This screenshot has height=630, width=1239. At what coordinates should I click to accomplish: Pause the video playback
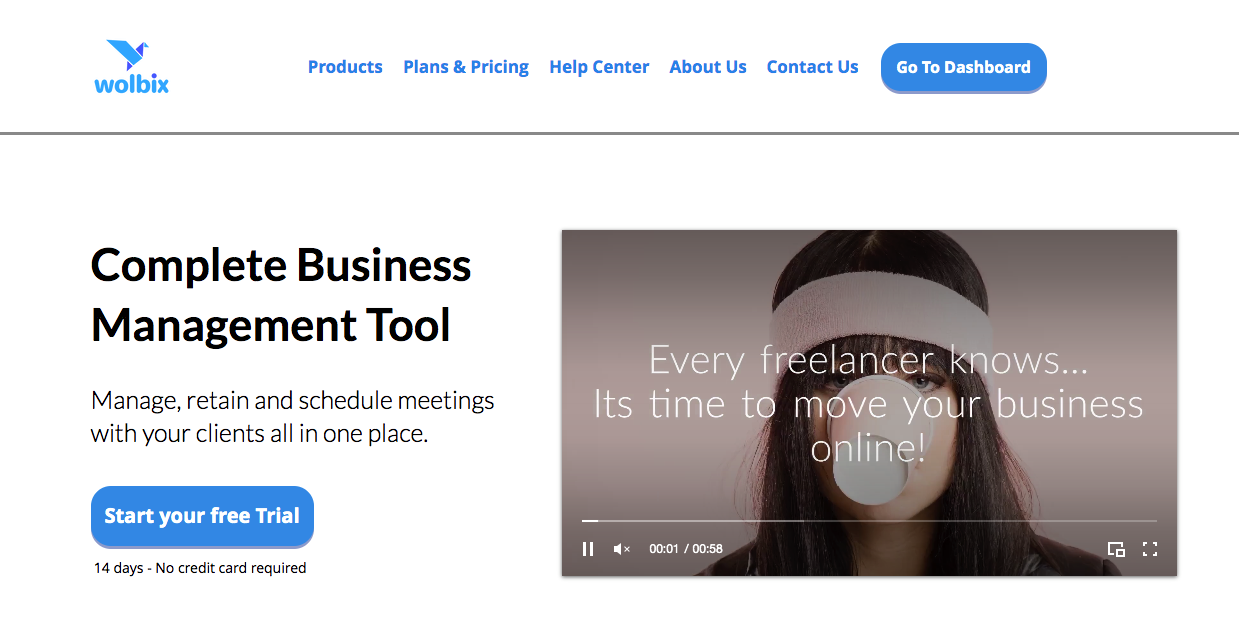click(588, 549)
